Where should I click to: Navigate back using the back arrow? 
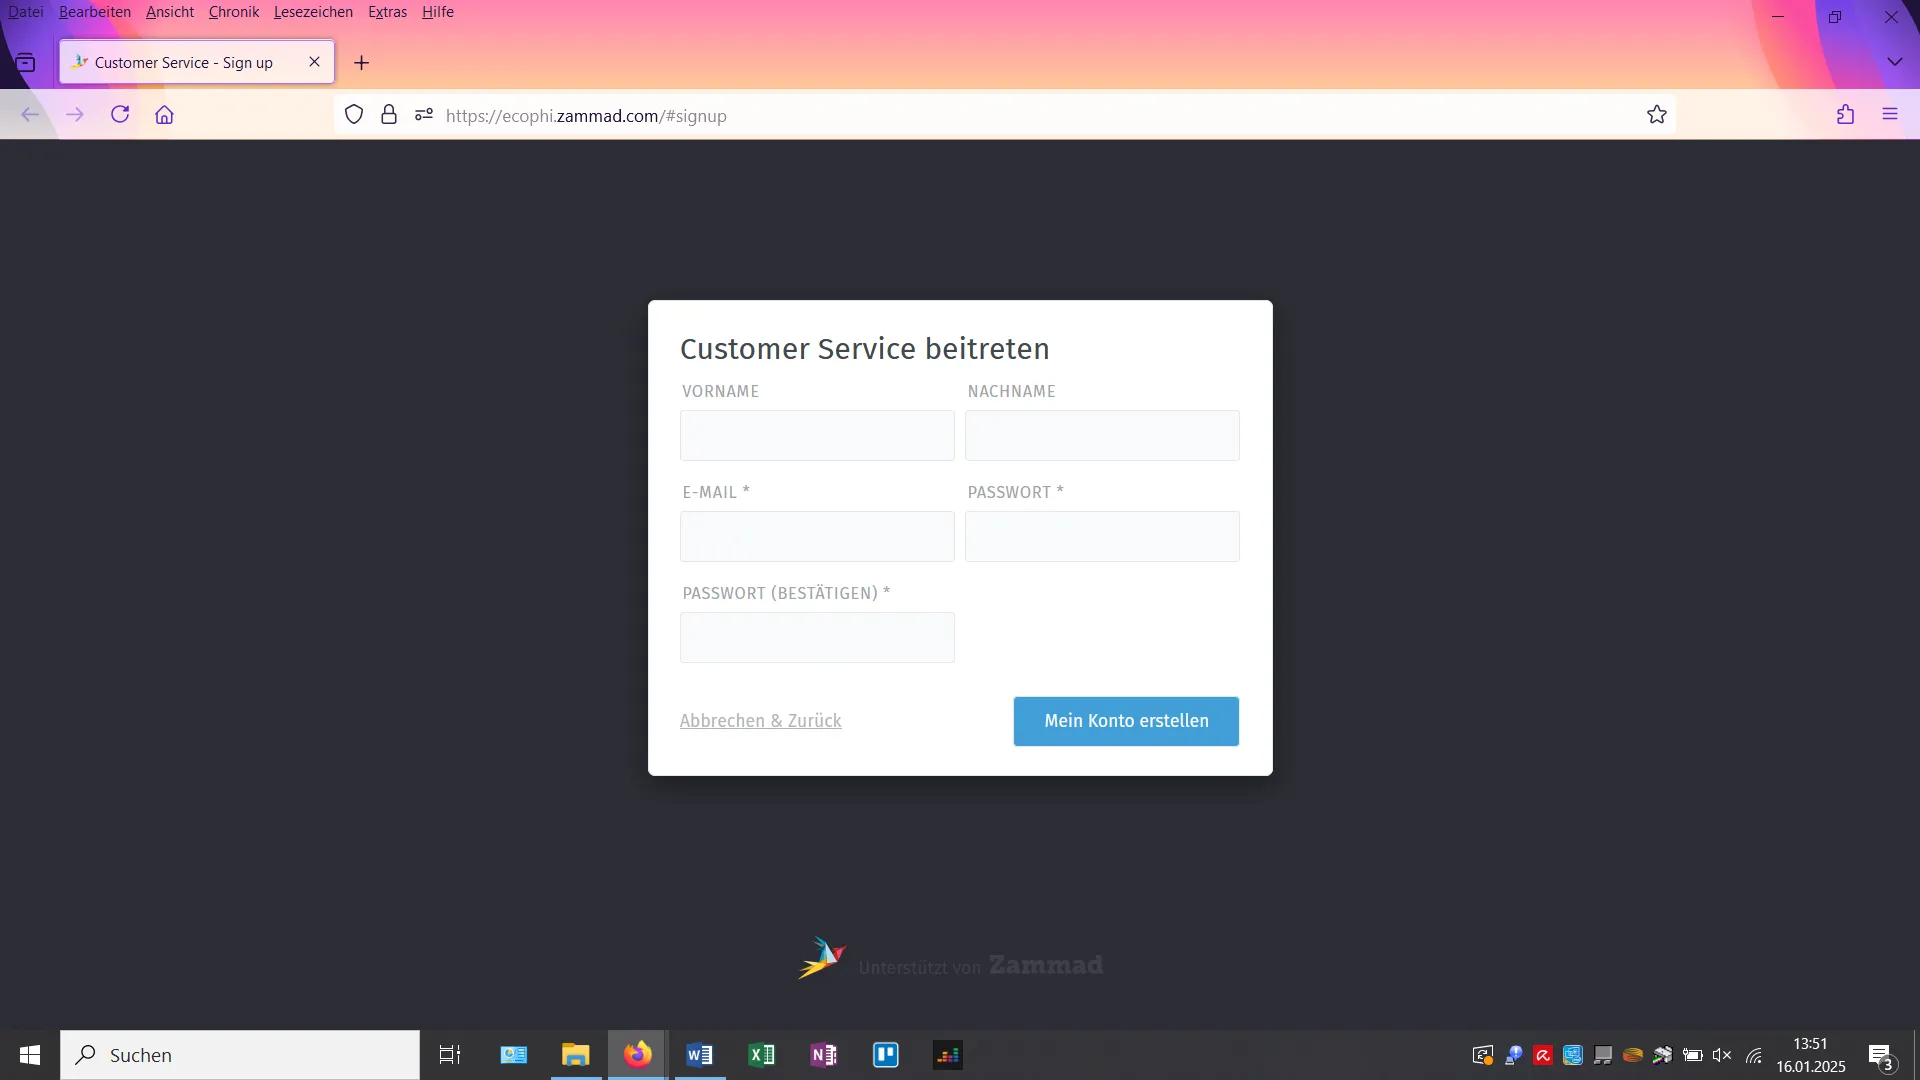click(30, 114)
